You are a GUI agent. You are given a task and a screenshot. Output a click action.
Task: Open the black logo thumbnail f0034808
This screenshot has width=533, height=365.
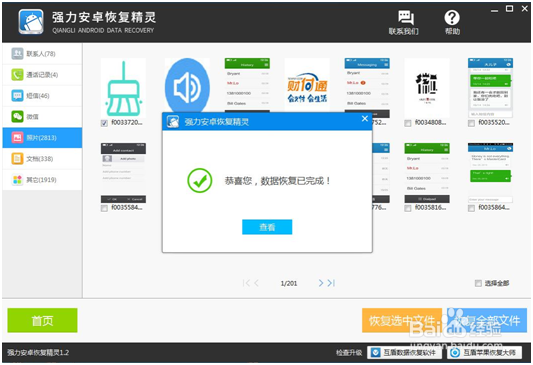click(427, 88)
